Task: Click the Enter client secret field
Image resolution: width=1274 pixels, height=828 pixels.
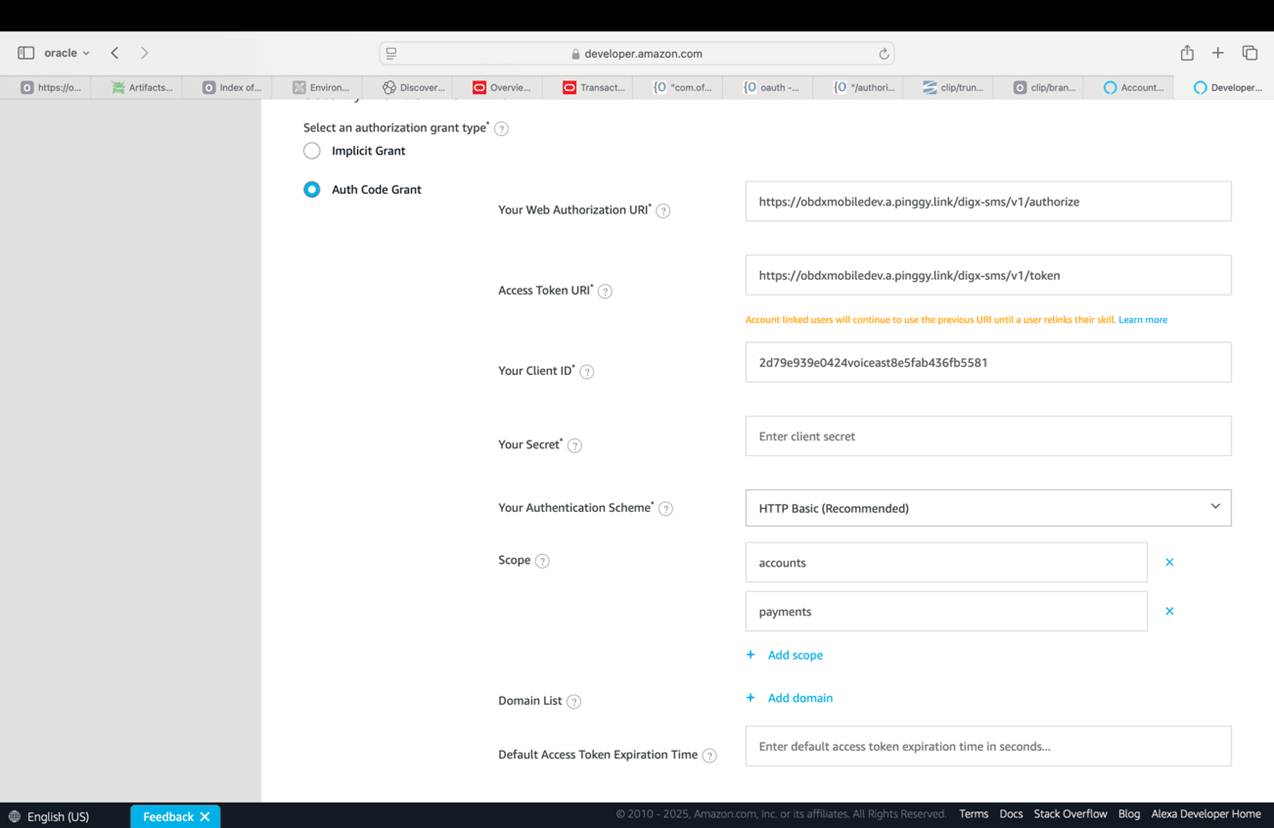Action: 988,436
